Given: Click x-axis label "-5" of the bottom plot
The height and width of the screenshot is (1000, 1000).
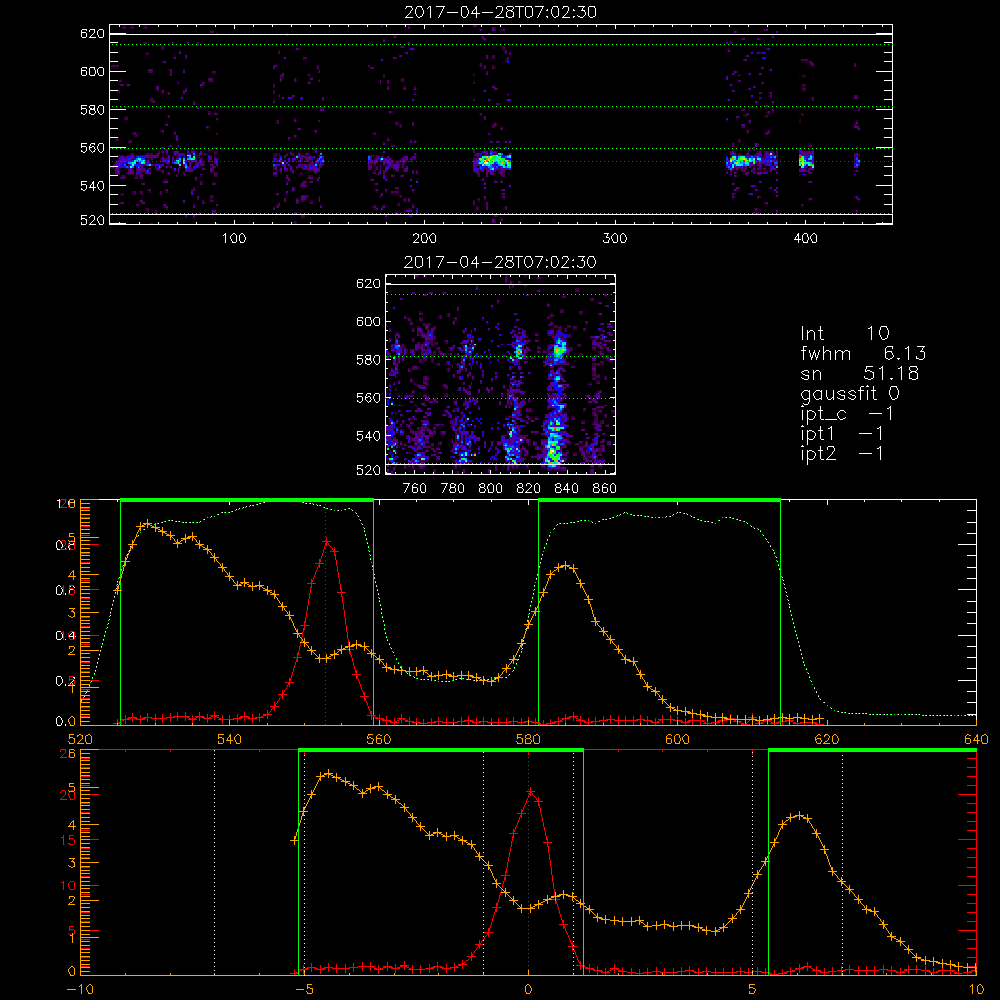Looking at the screenshot, I should pyautogui.click(x=304, y=990).
